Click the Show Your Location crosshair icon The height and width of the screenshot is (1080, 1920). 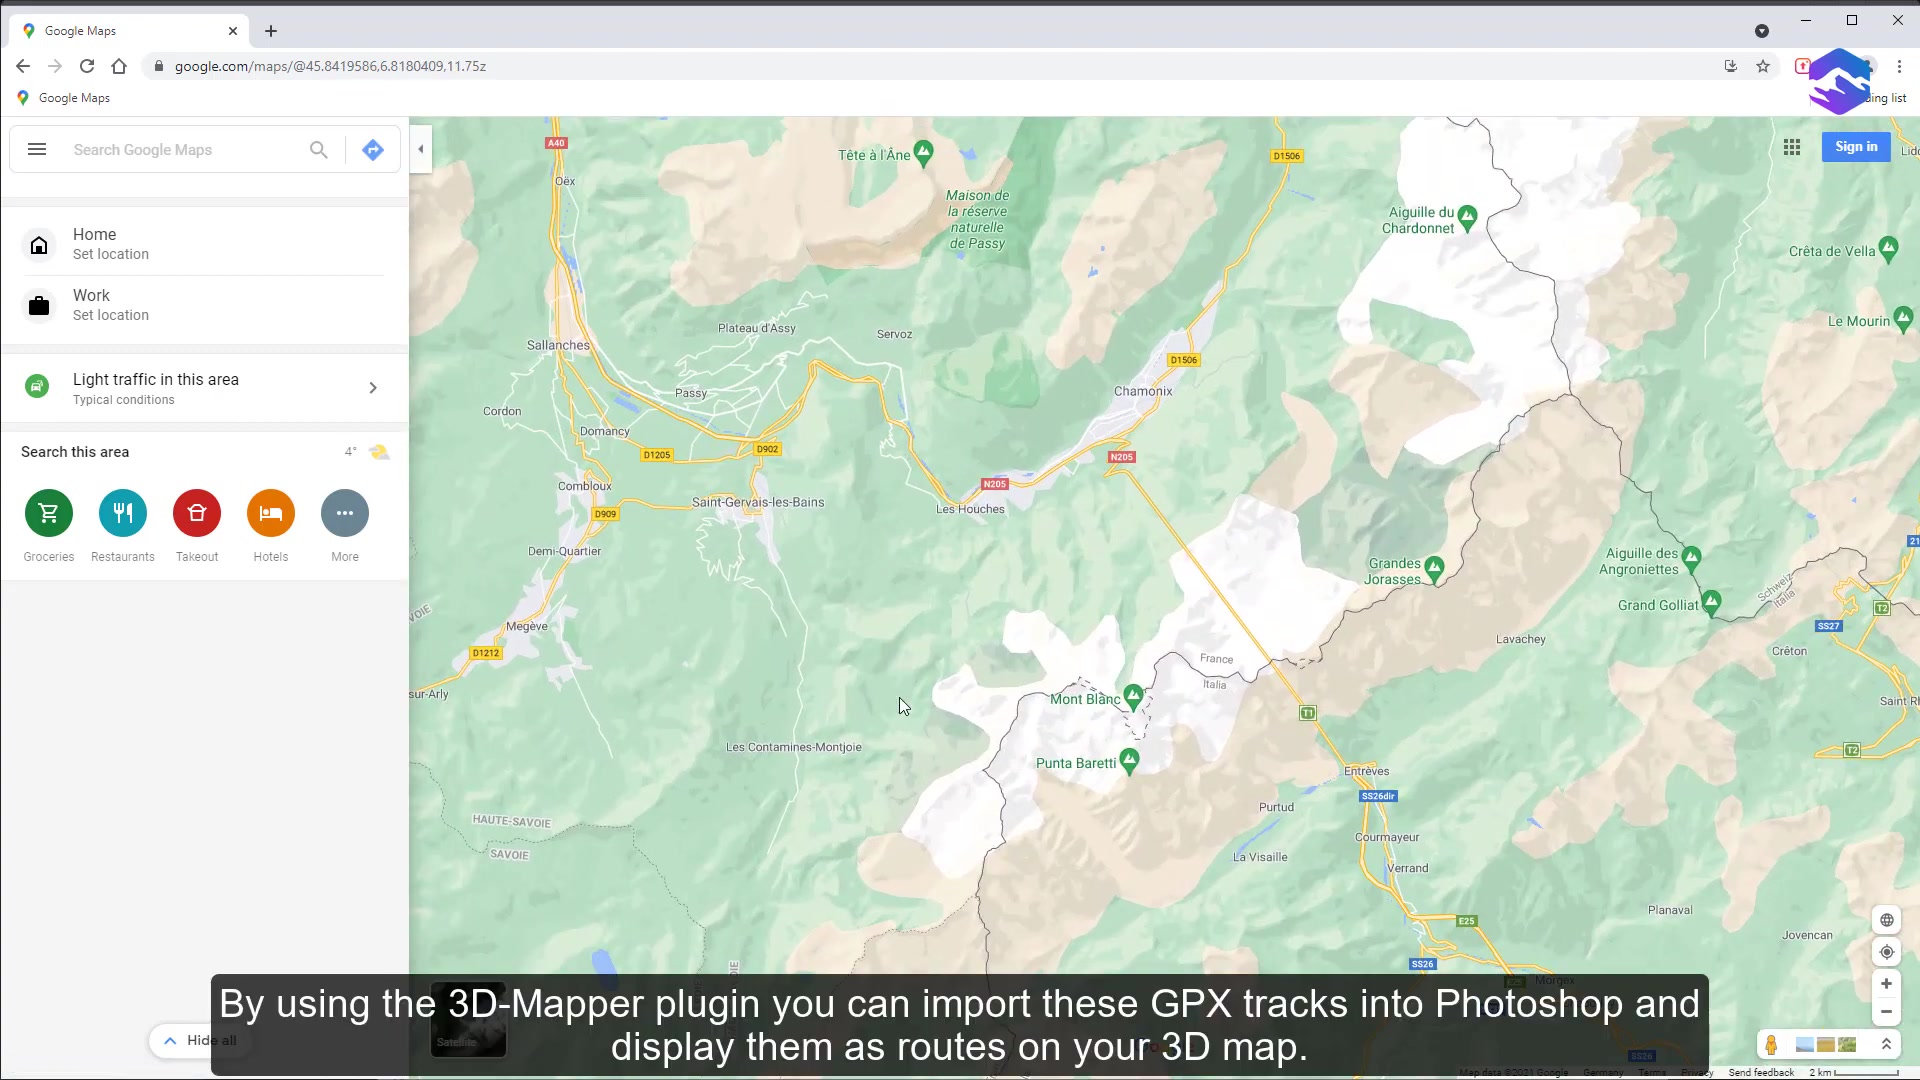[1886, 952]
